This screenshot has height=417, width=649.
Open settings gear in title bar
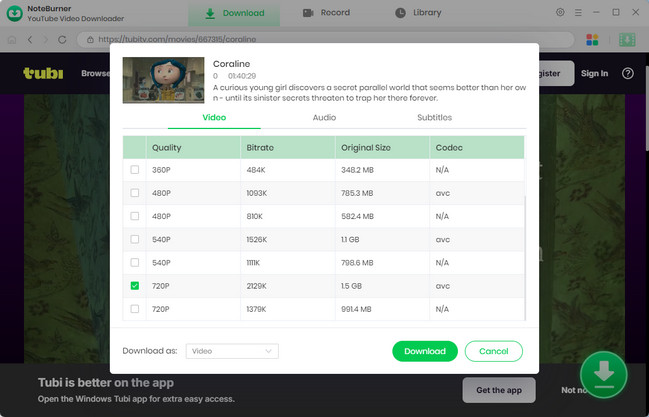click(x=560, y=13)
